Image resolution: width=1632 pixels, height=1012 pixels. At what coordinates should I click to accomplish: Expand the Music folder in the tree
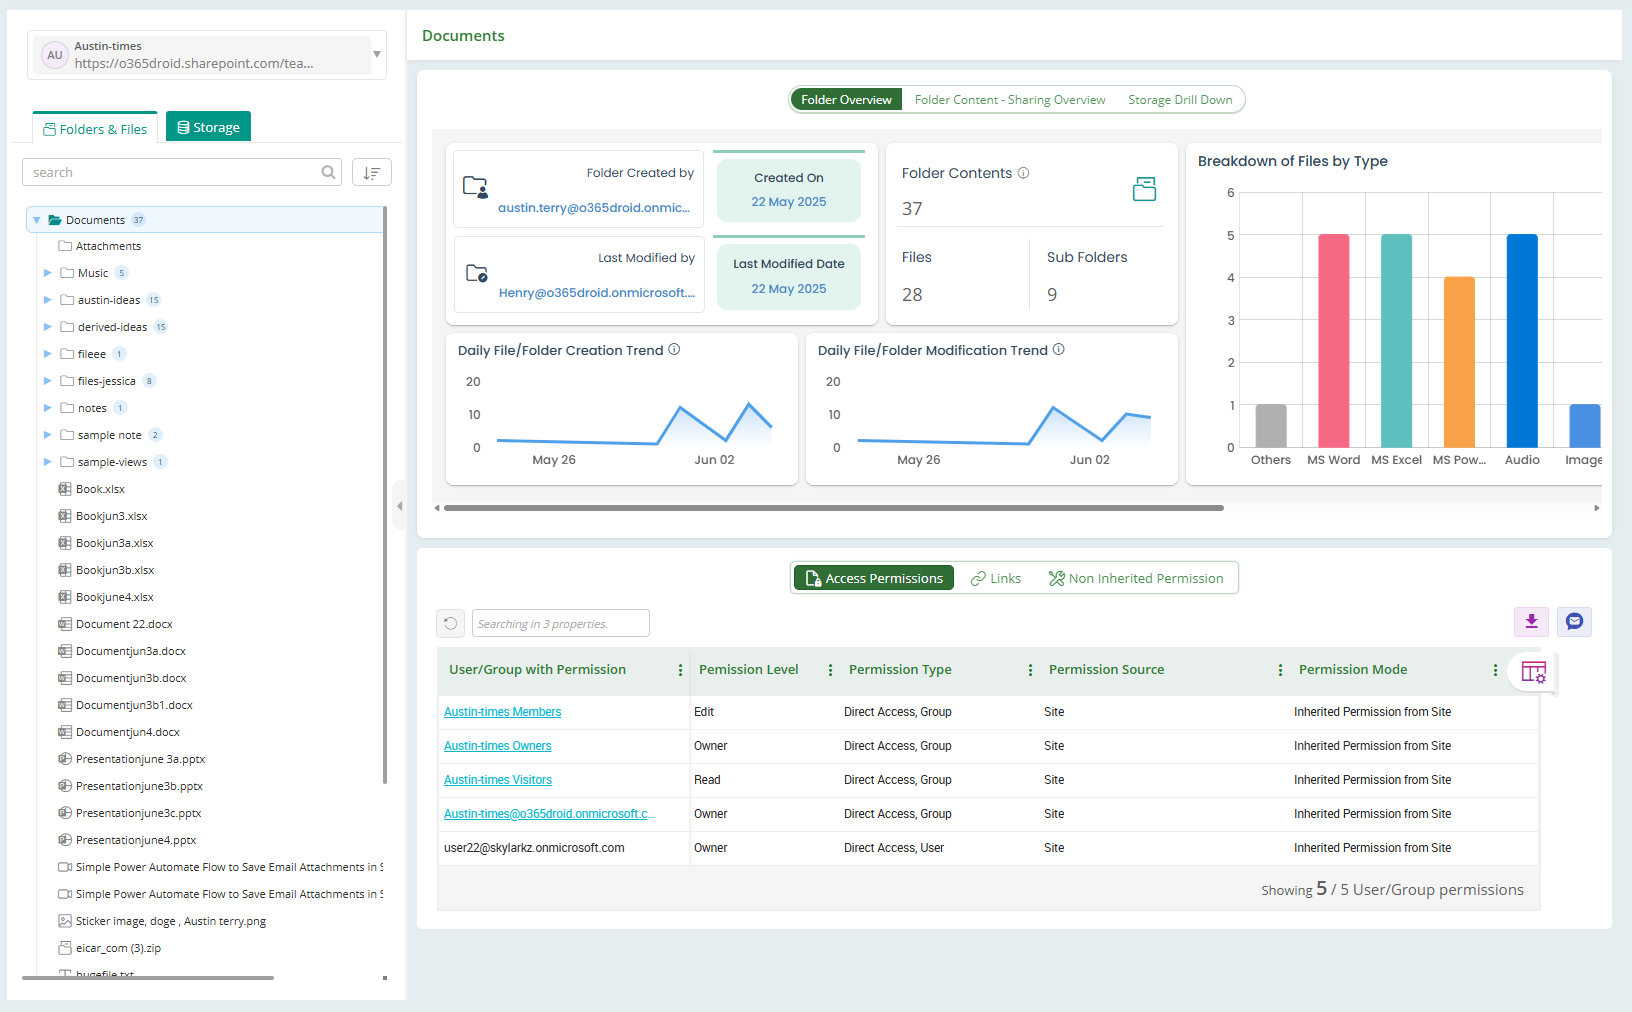point(46,272)
